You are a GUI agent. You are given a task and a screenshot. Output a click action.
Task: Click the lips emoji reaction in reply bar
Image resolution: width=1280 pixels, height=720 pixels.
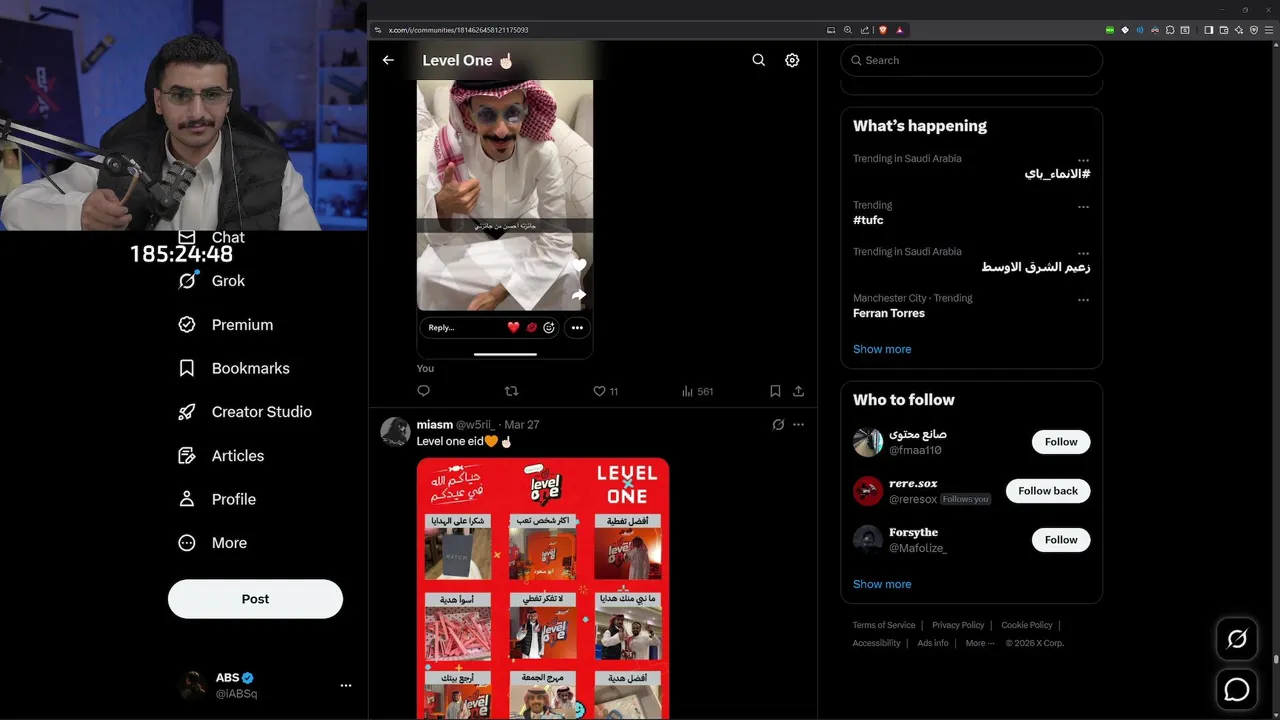click(531, 327)
